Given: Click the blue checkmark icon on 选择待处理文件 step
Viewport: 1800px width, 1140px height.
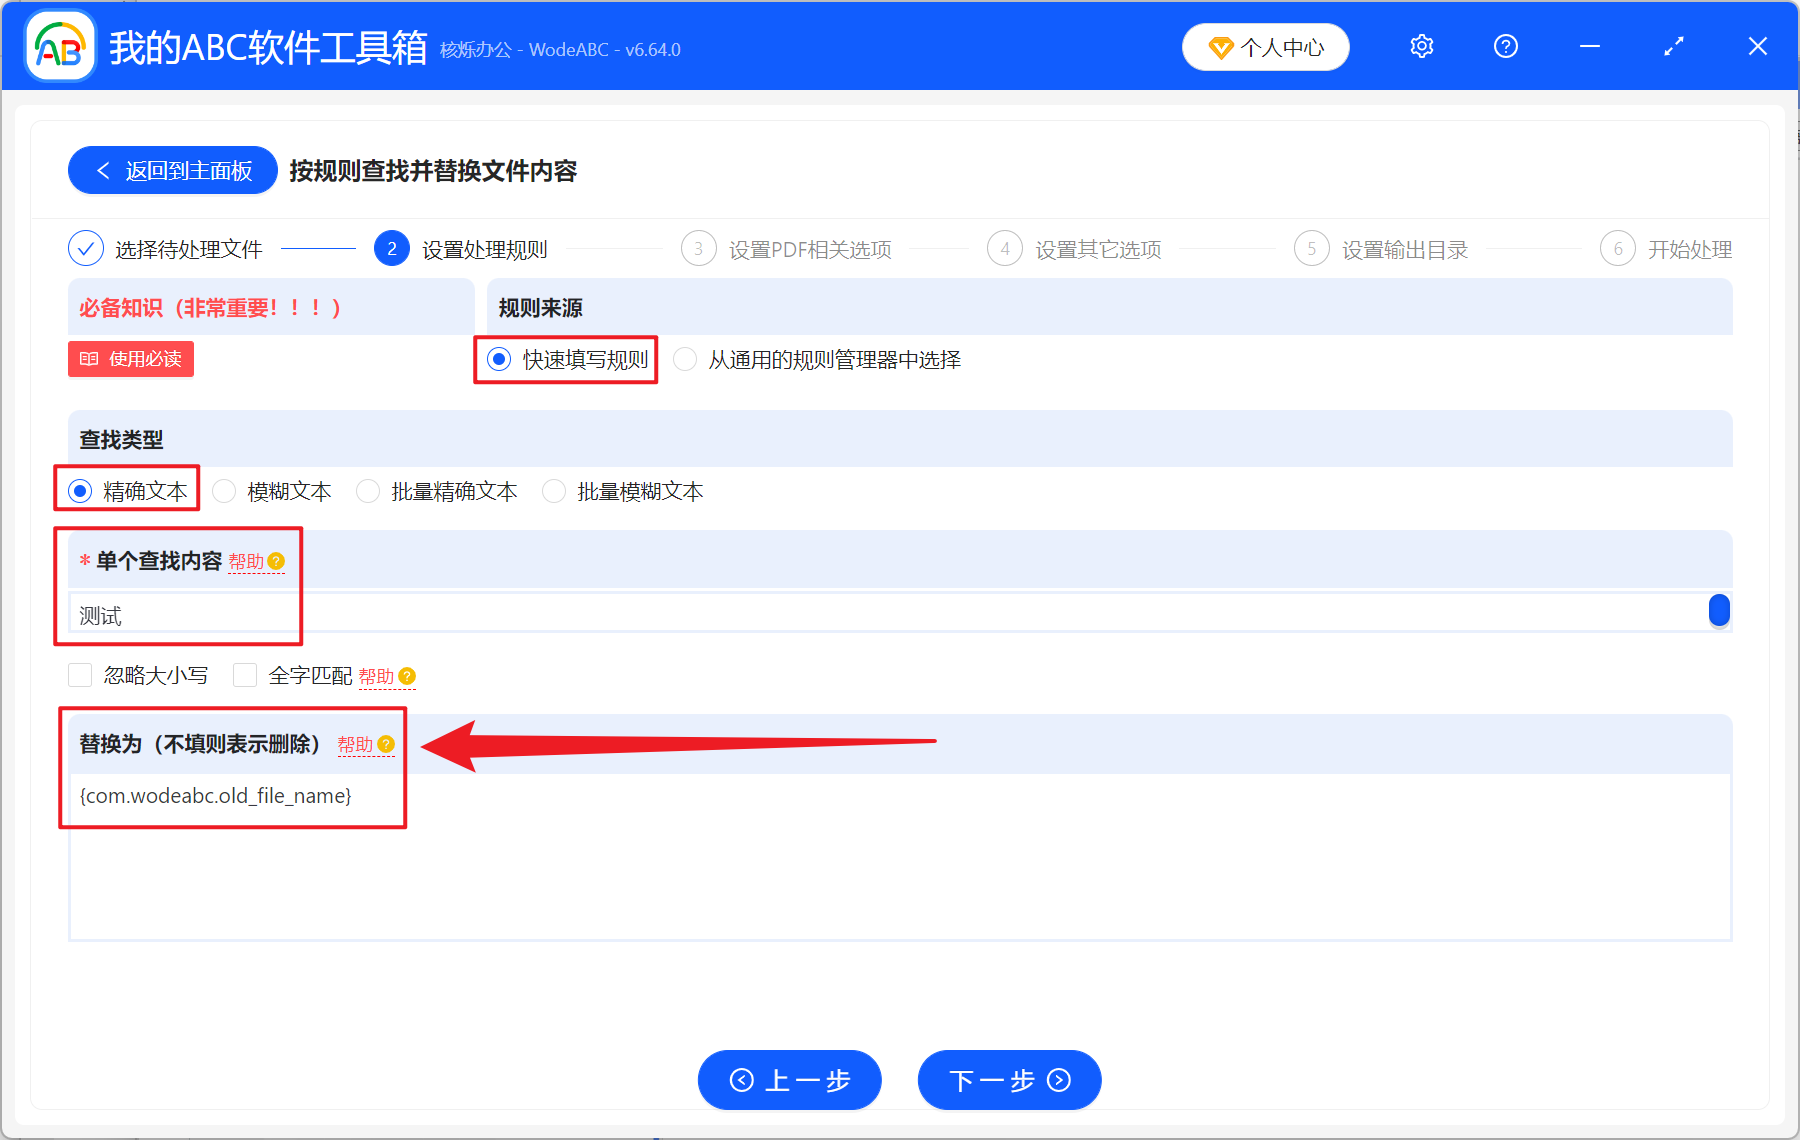Looking at the screenshot, I should click(85, 248).
